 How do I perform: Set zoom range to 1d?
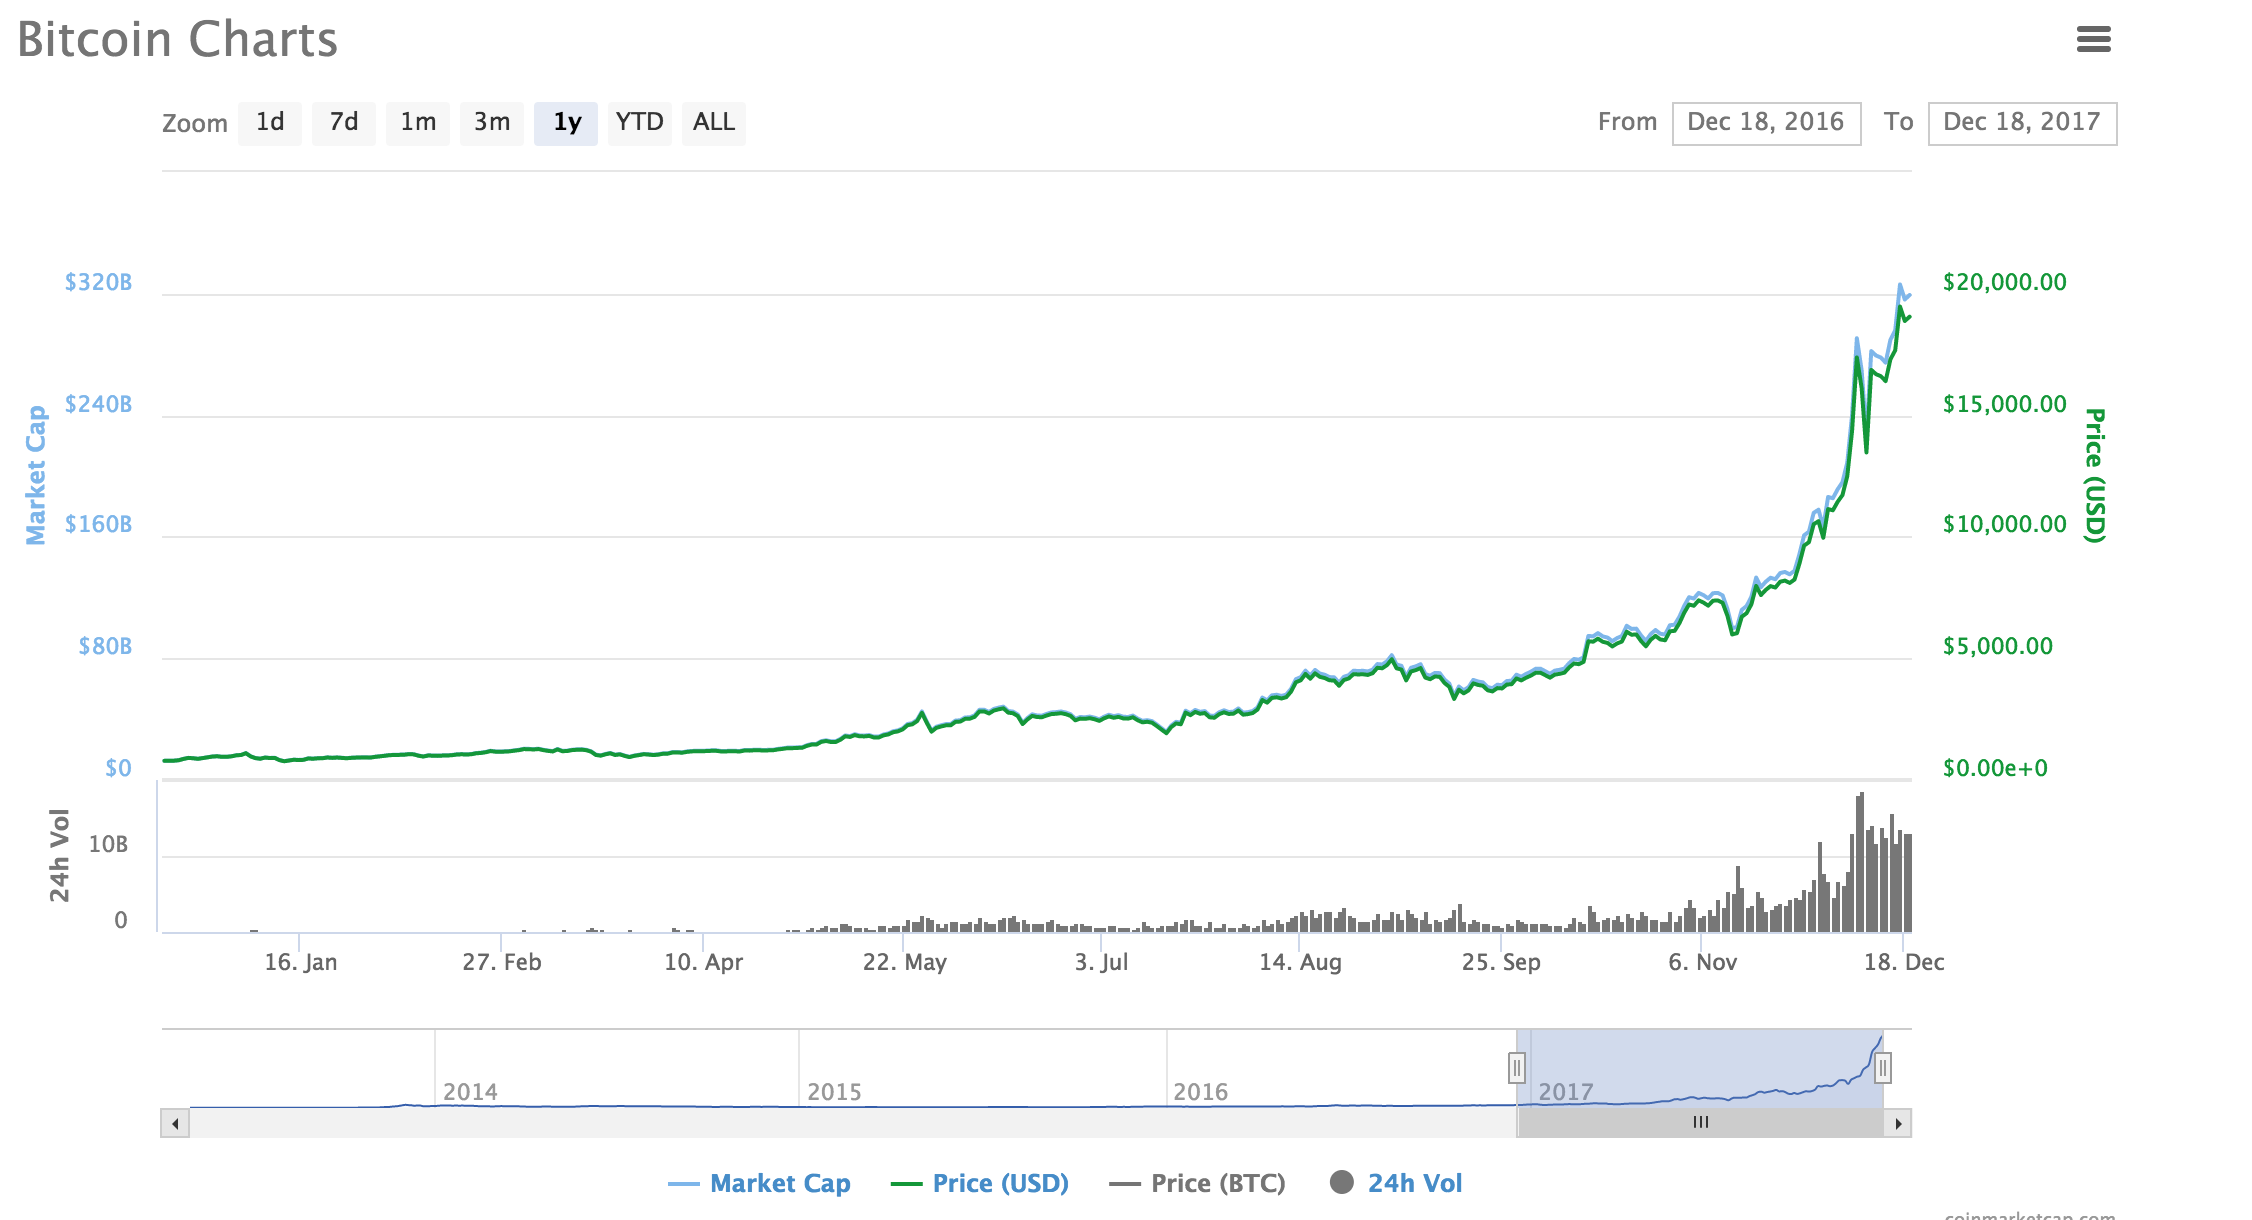tap(270, 123)
